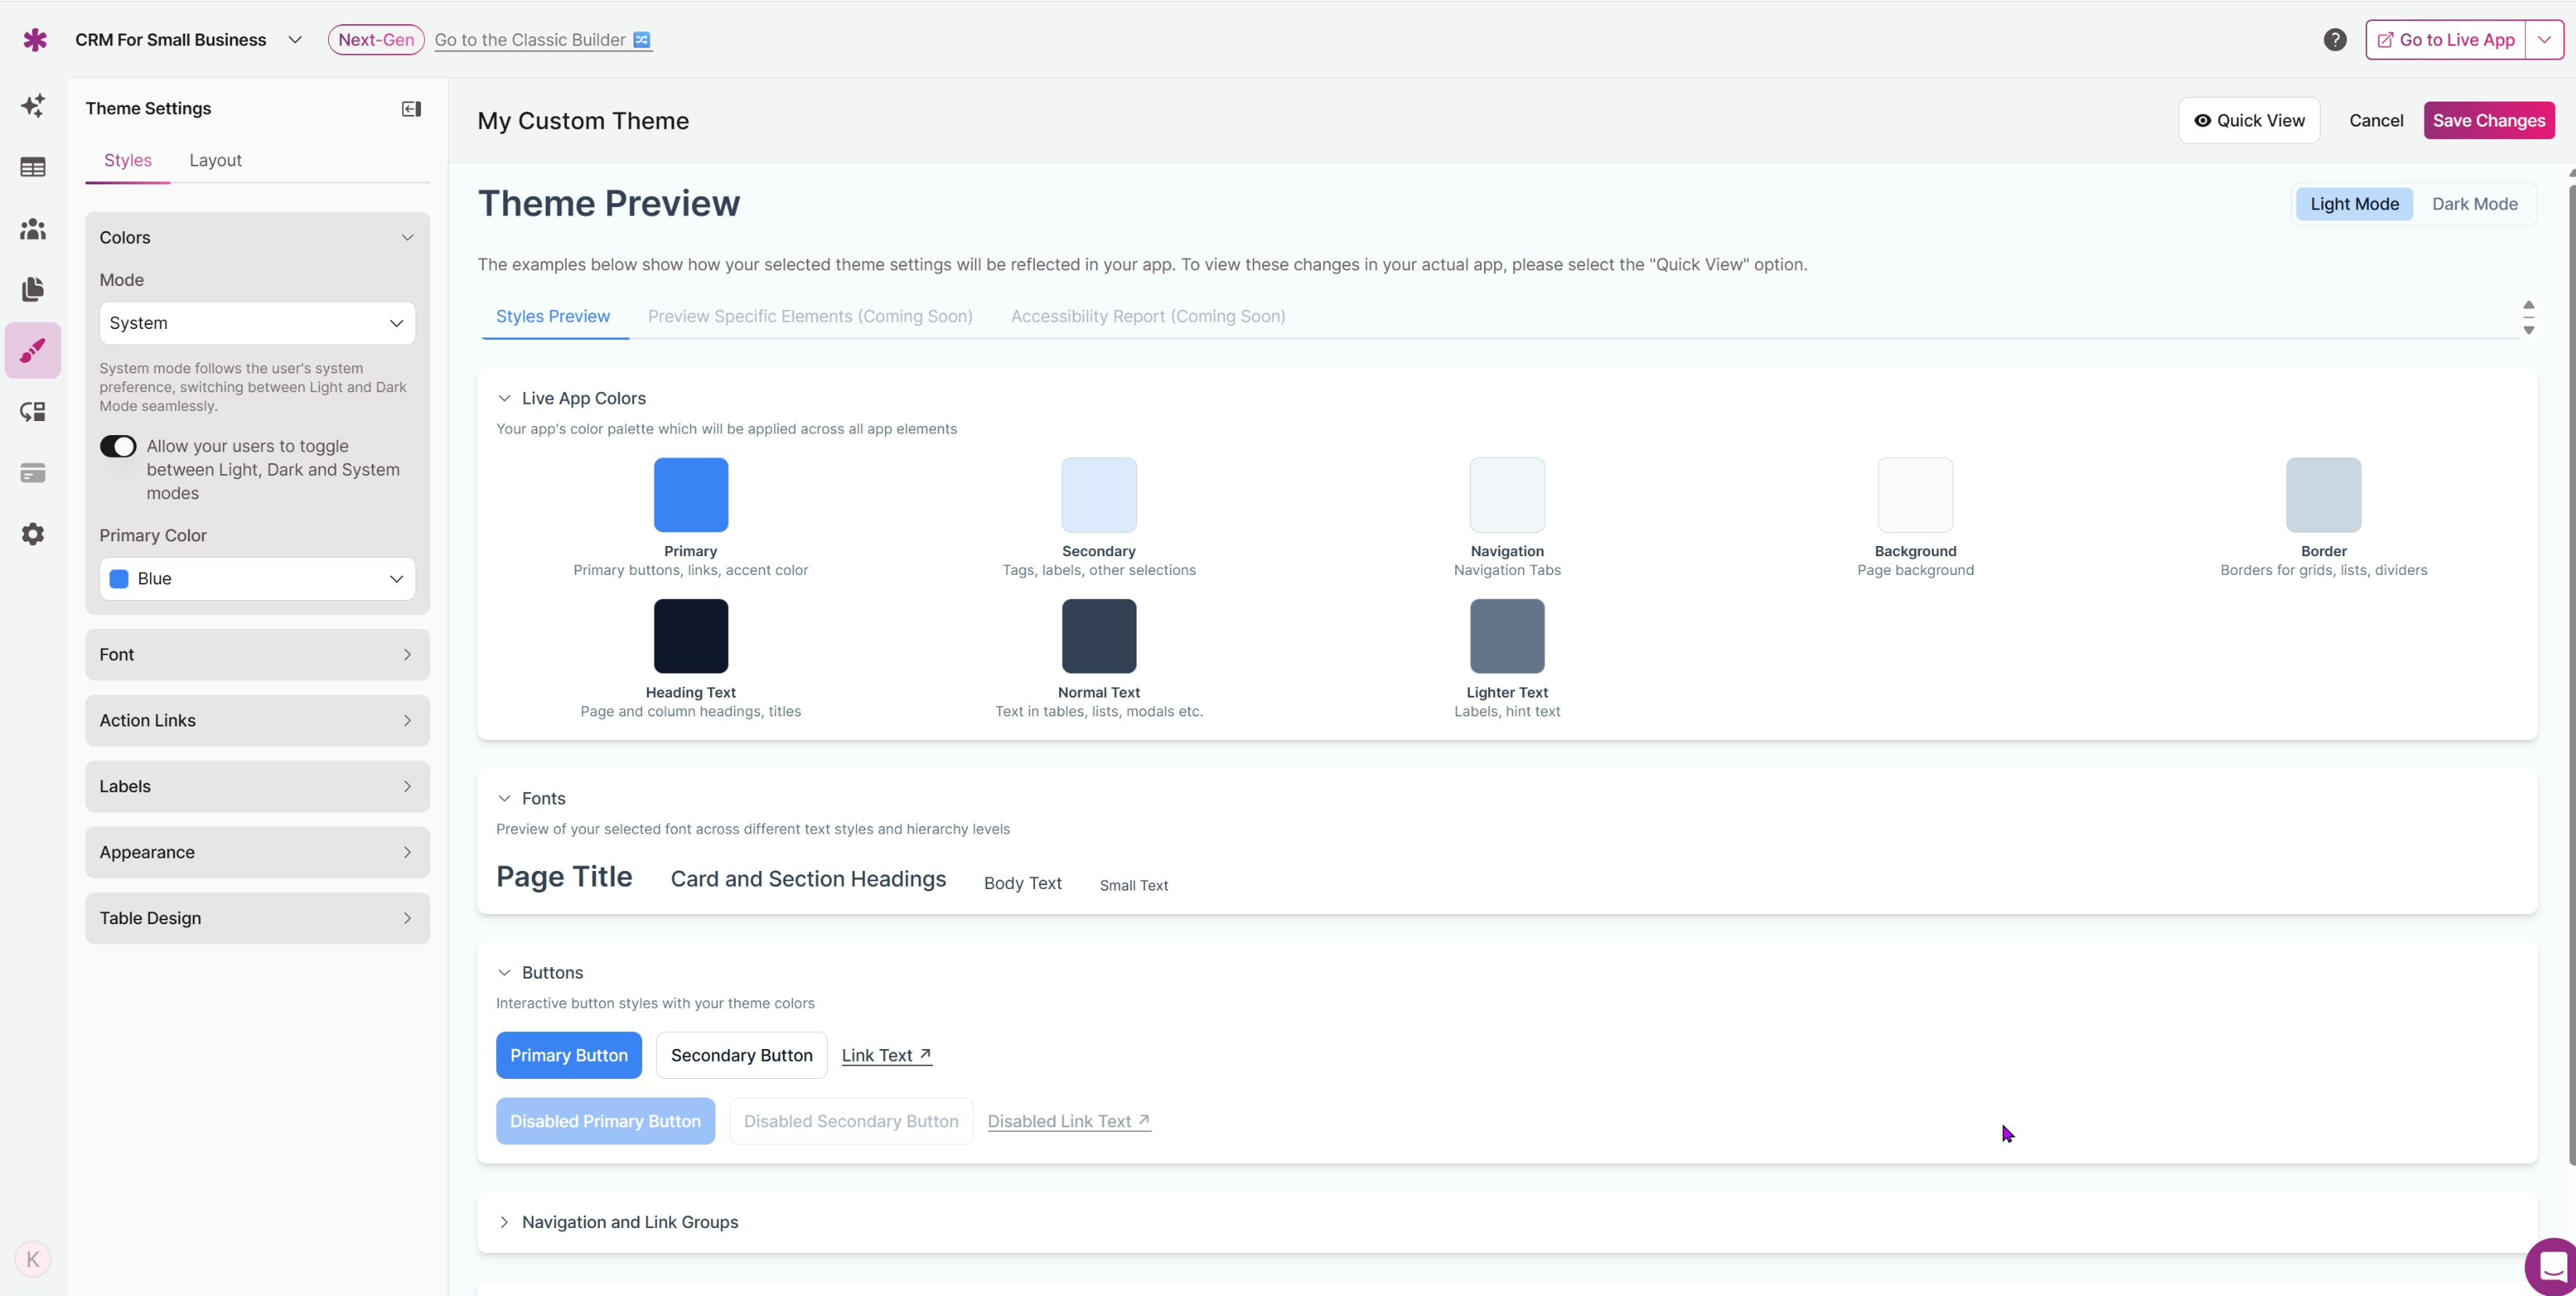Click Save Changes button
Image resolution: width=2576 pixels, height=1296 pixels.
click(x=2489, y=121)
